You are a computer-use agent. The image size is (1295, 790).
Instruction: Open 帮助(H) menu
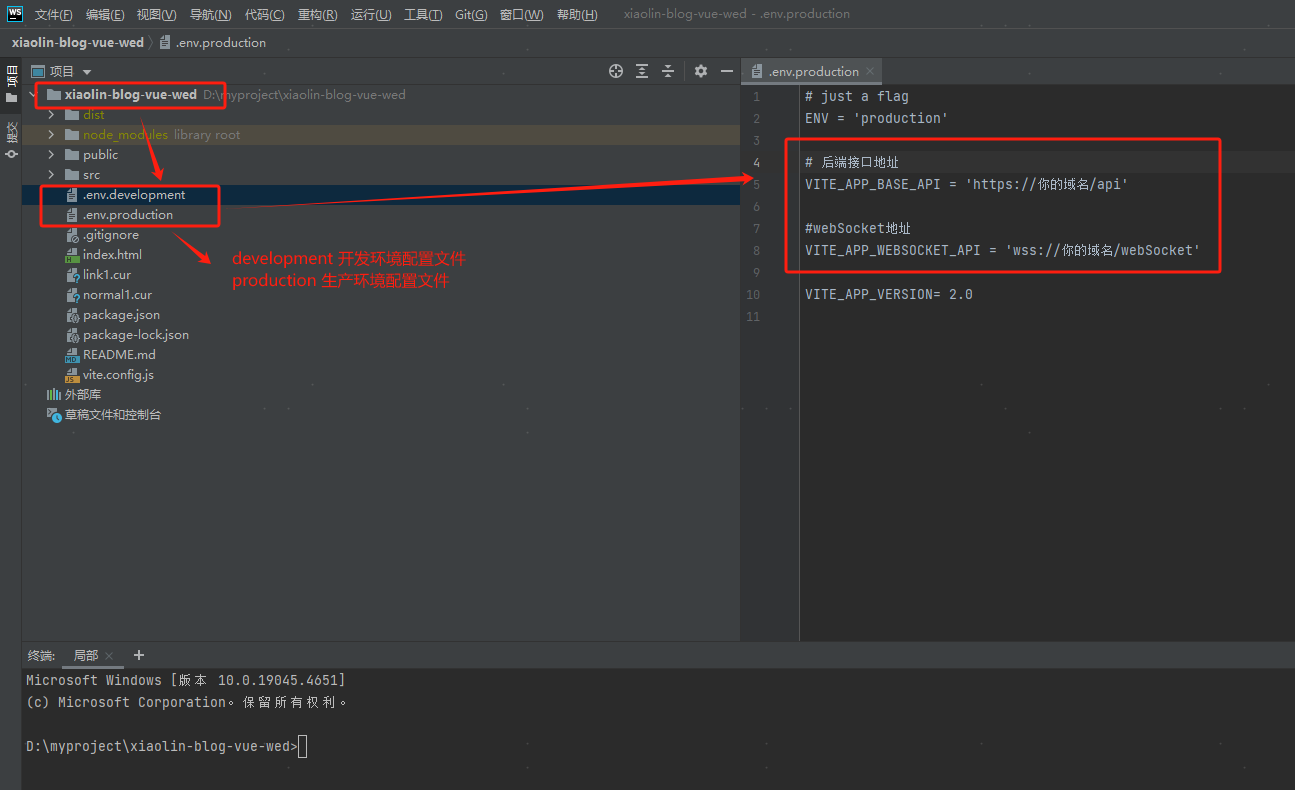(577, 14)
